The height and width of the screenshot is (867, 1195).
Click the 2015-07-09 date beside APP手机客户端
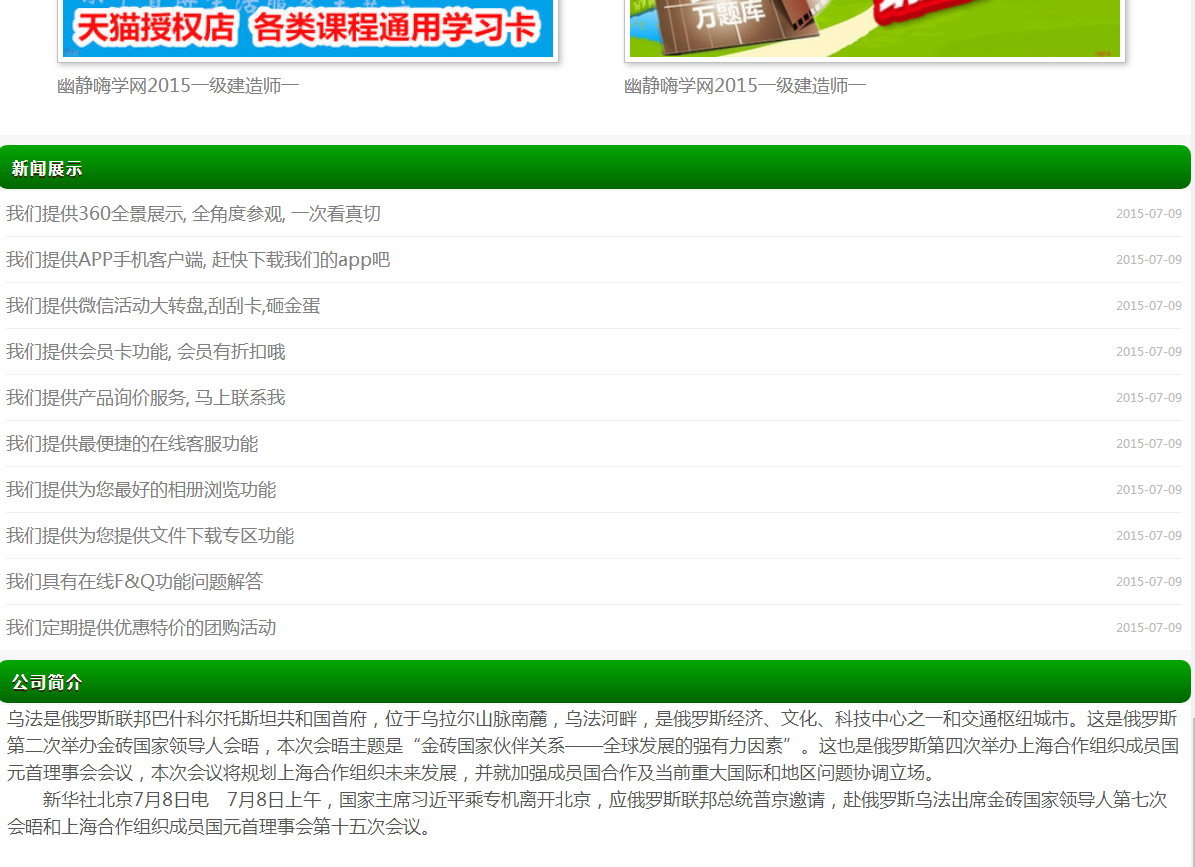(x=1149, y=260)
